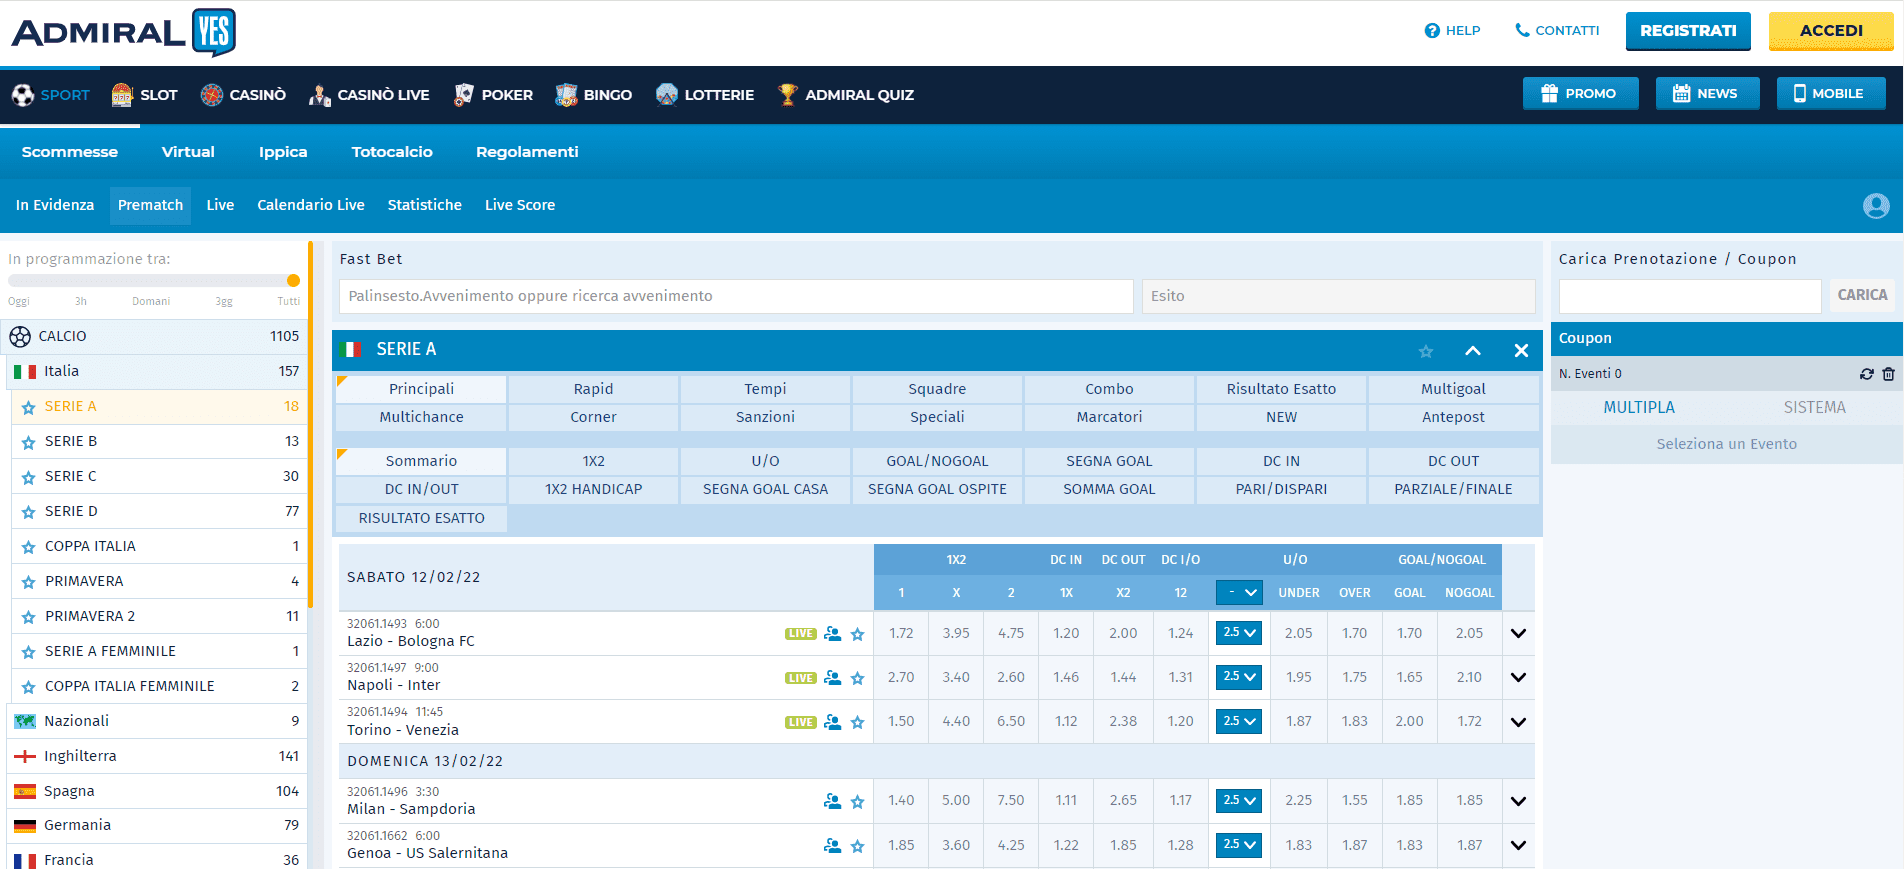
Task: Click the Sport soccer ball icon
Action: coord(23,95)
